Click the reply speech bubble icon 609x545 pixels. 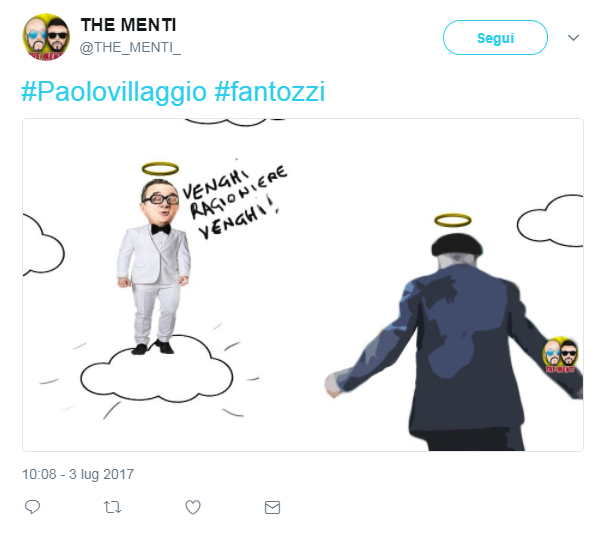point(32,507)
